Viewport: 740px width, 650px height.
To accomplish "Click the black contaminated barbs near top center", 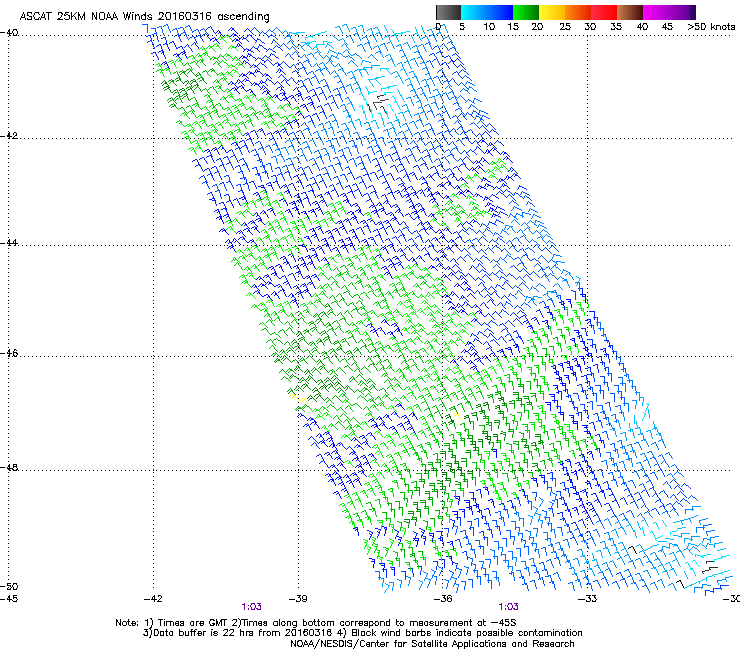I will pyautogui.click(x=380, y=103).
